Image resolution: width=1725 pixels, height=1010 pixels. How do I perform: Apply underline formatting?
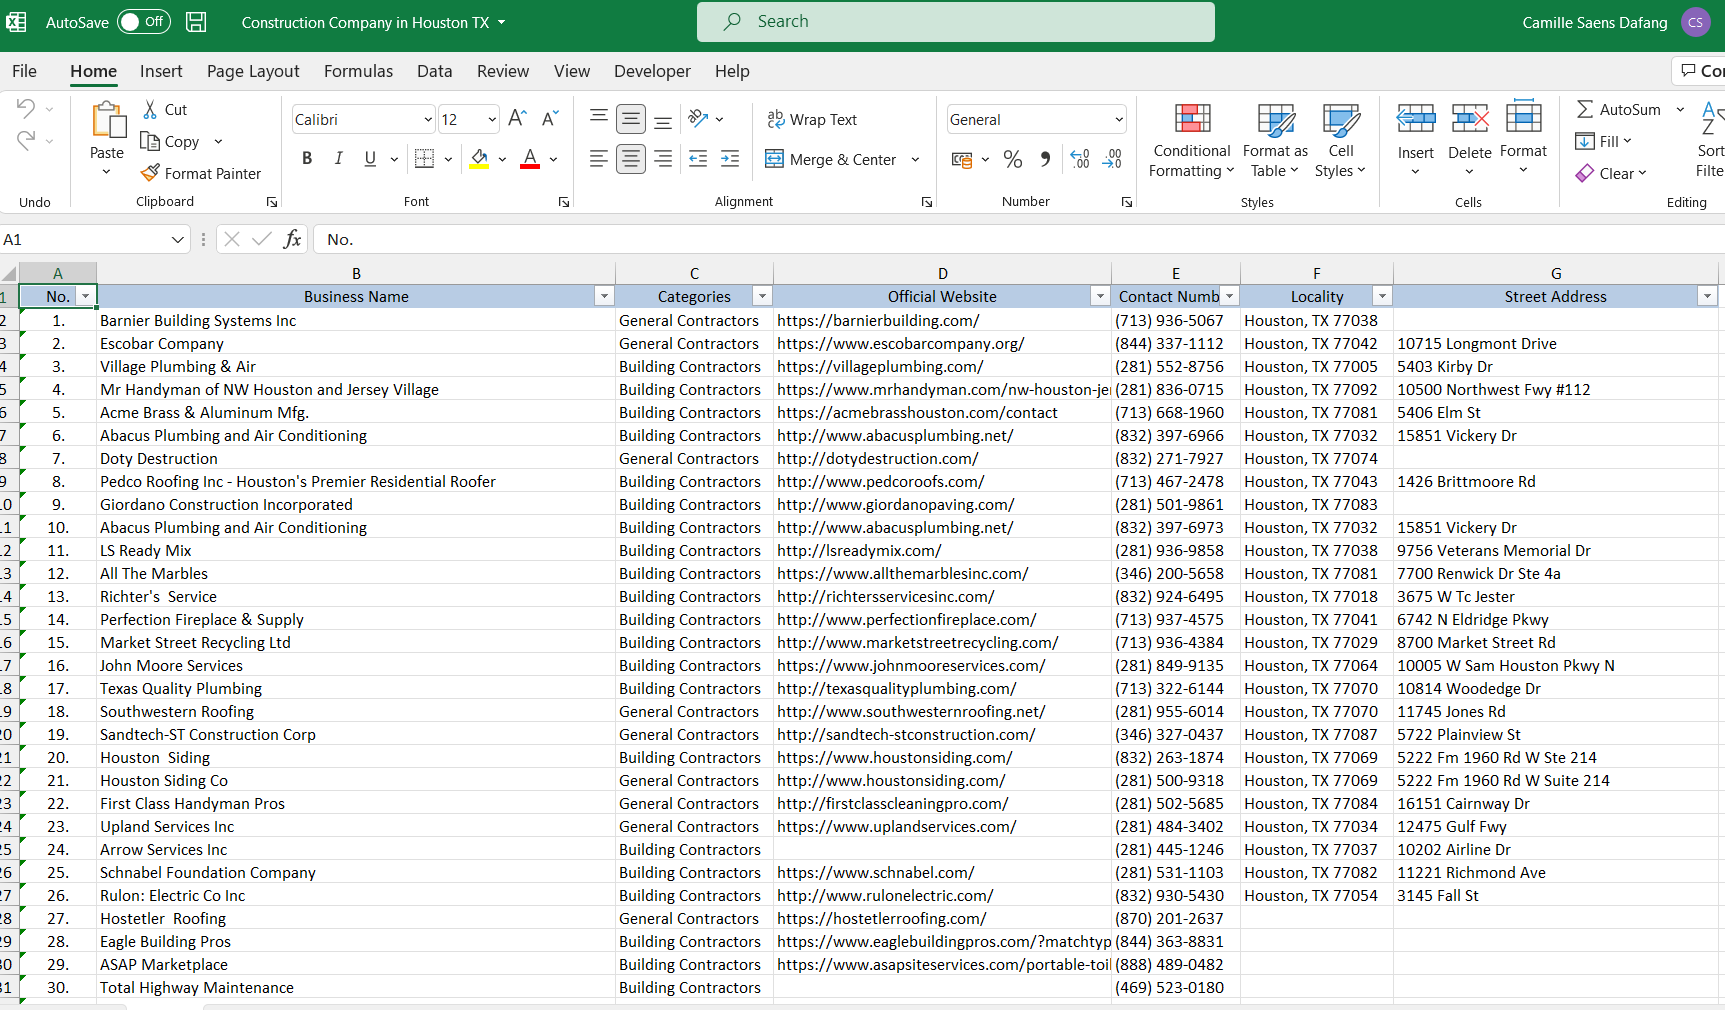click(370, 158)
